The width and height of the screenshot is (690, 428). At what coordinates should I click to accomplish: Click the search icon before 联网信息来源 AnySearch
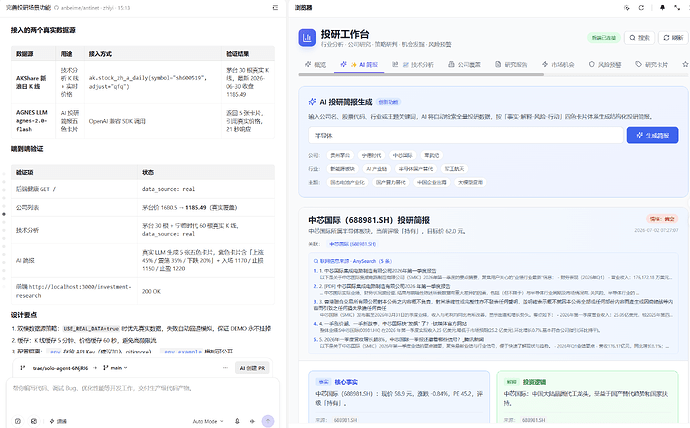click(x=316, y=261)
